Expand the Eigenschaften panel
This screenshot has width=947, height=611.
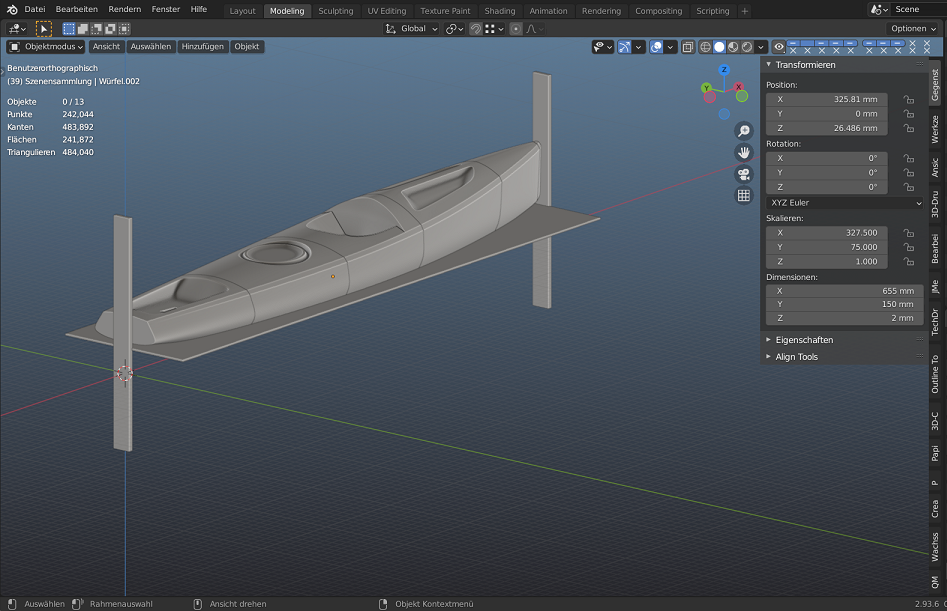804,340
